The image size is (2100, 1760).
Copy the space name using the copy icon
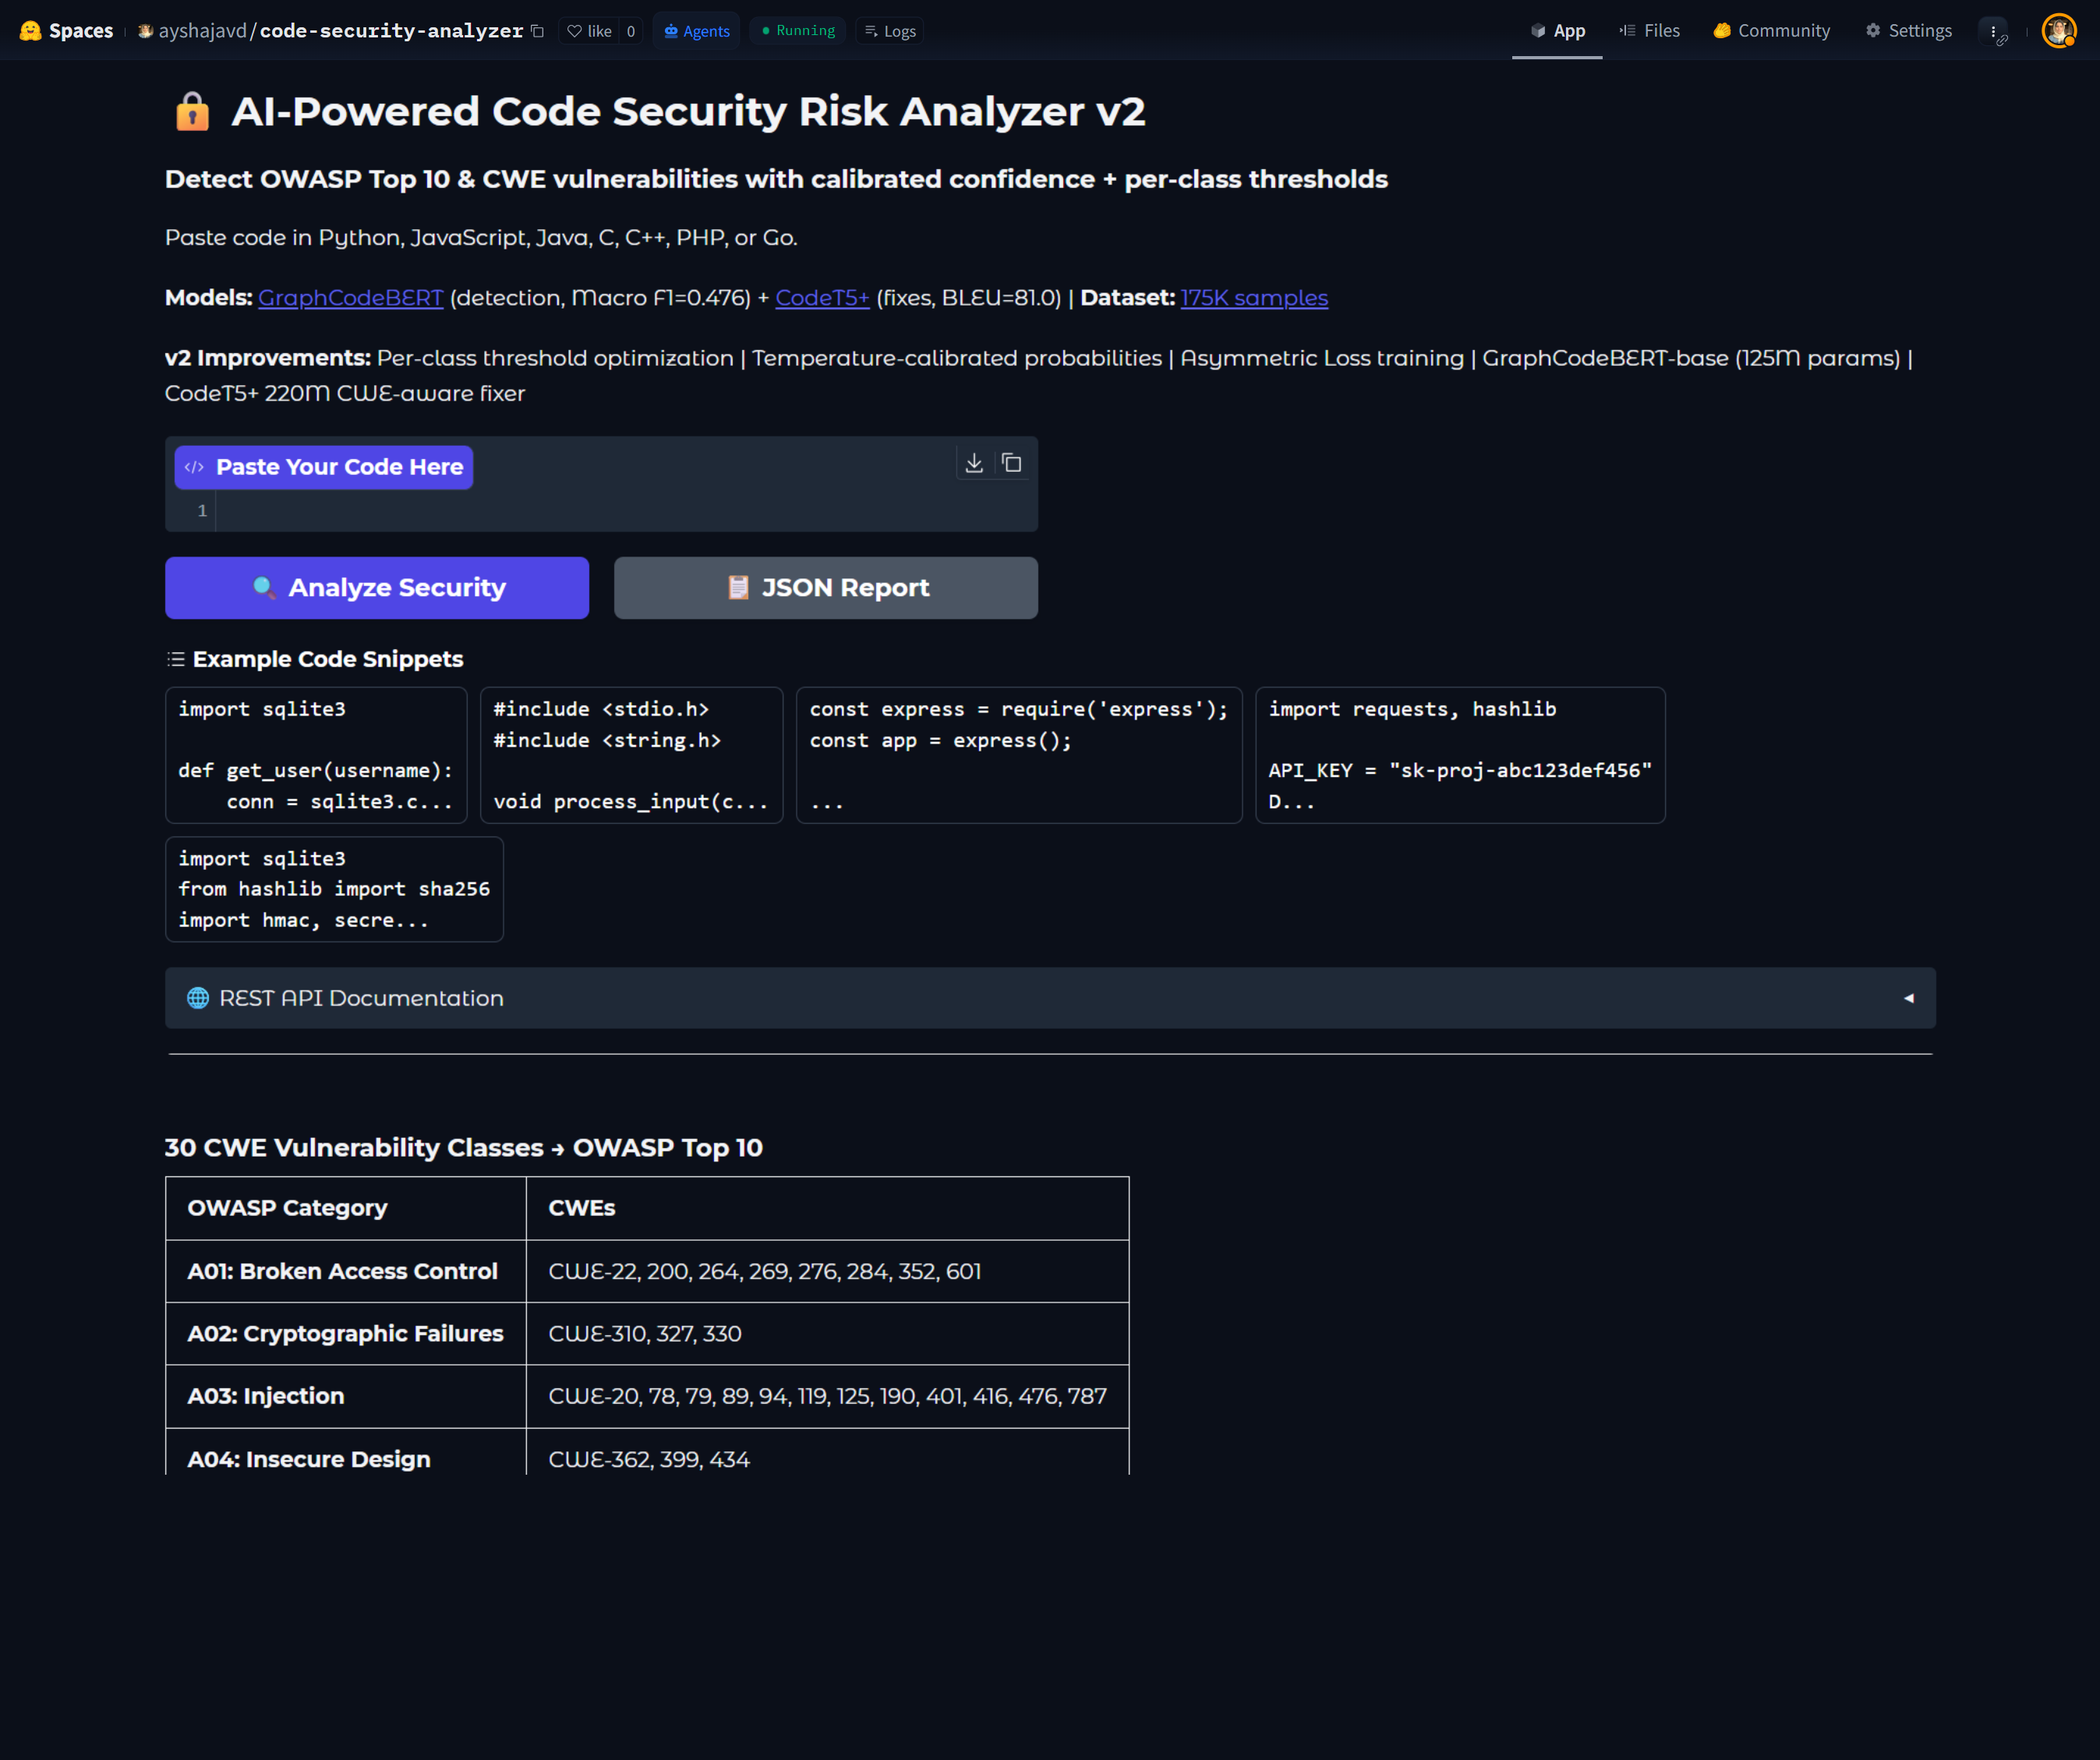(x=537, y=31)
